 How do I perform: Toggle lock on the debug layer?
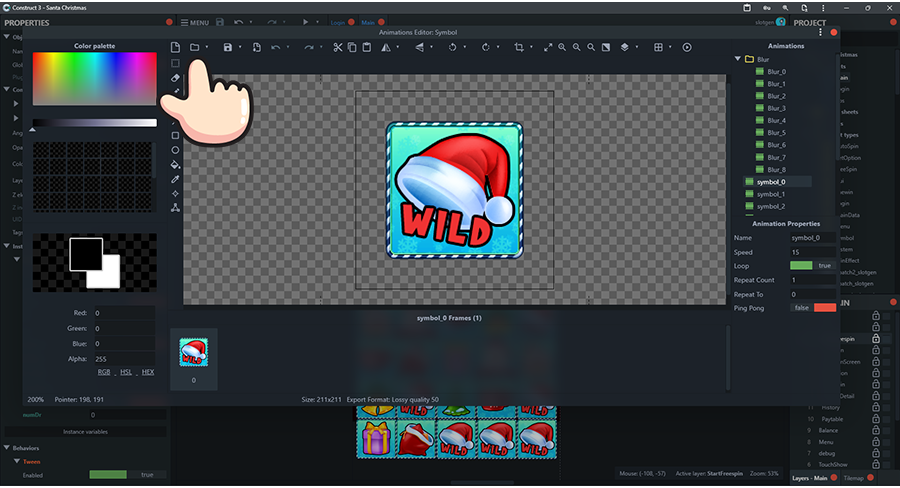[876, 453]
